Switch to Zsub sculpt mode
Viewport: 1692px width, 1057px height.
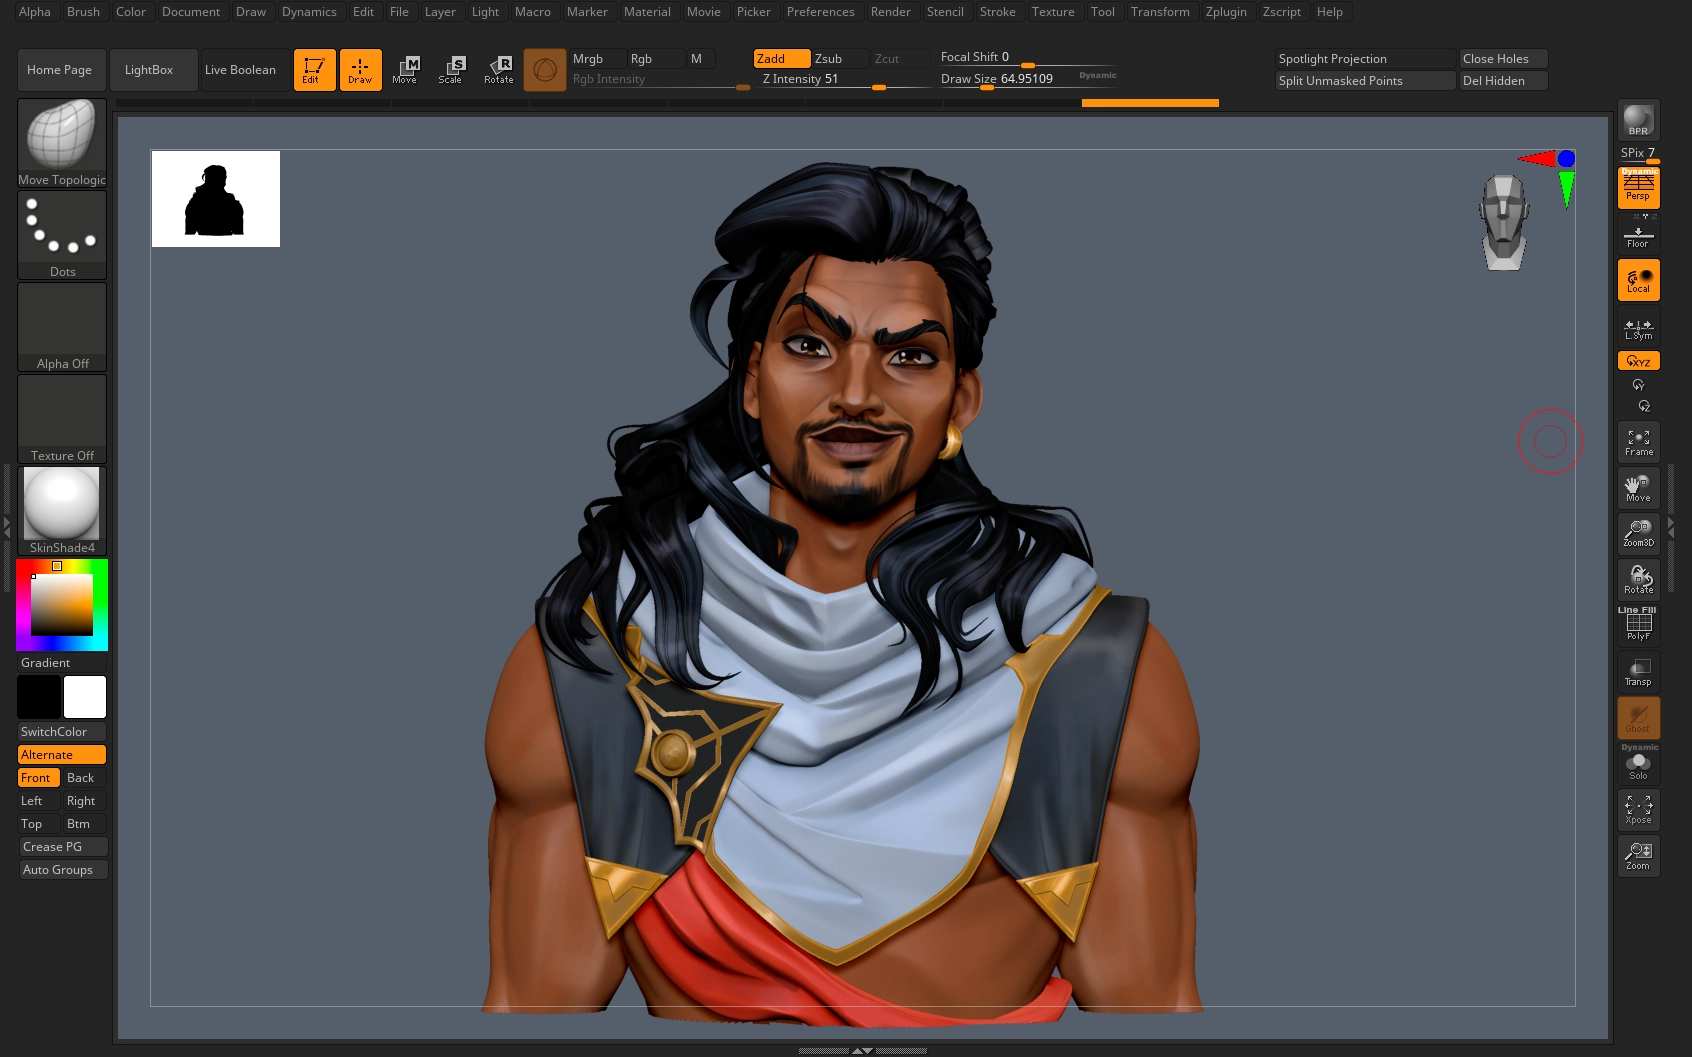coord(838,59)
